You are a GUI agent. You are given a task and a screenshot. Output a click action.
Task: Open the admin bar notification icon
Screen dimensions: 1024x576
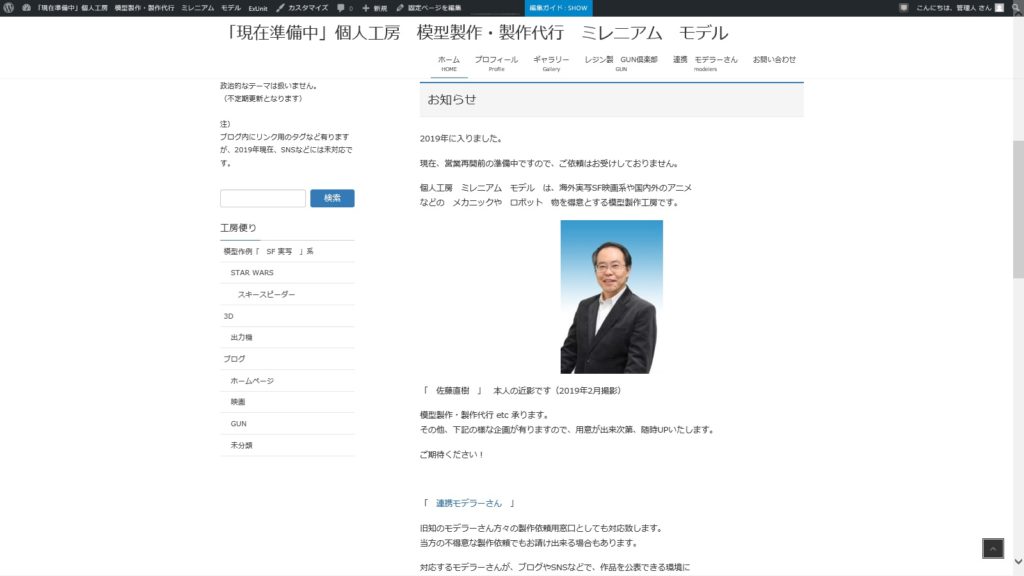903,8
